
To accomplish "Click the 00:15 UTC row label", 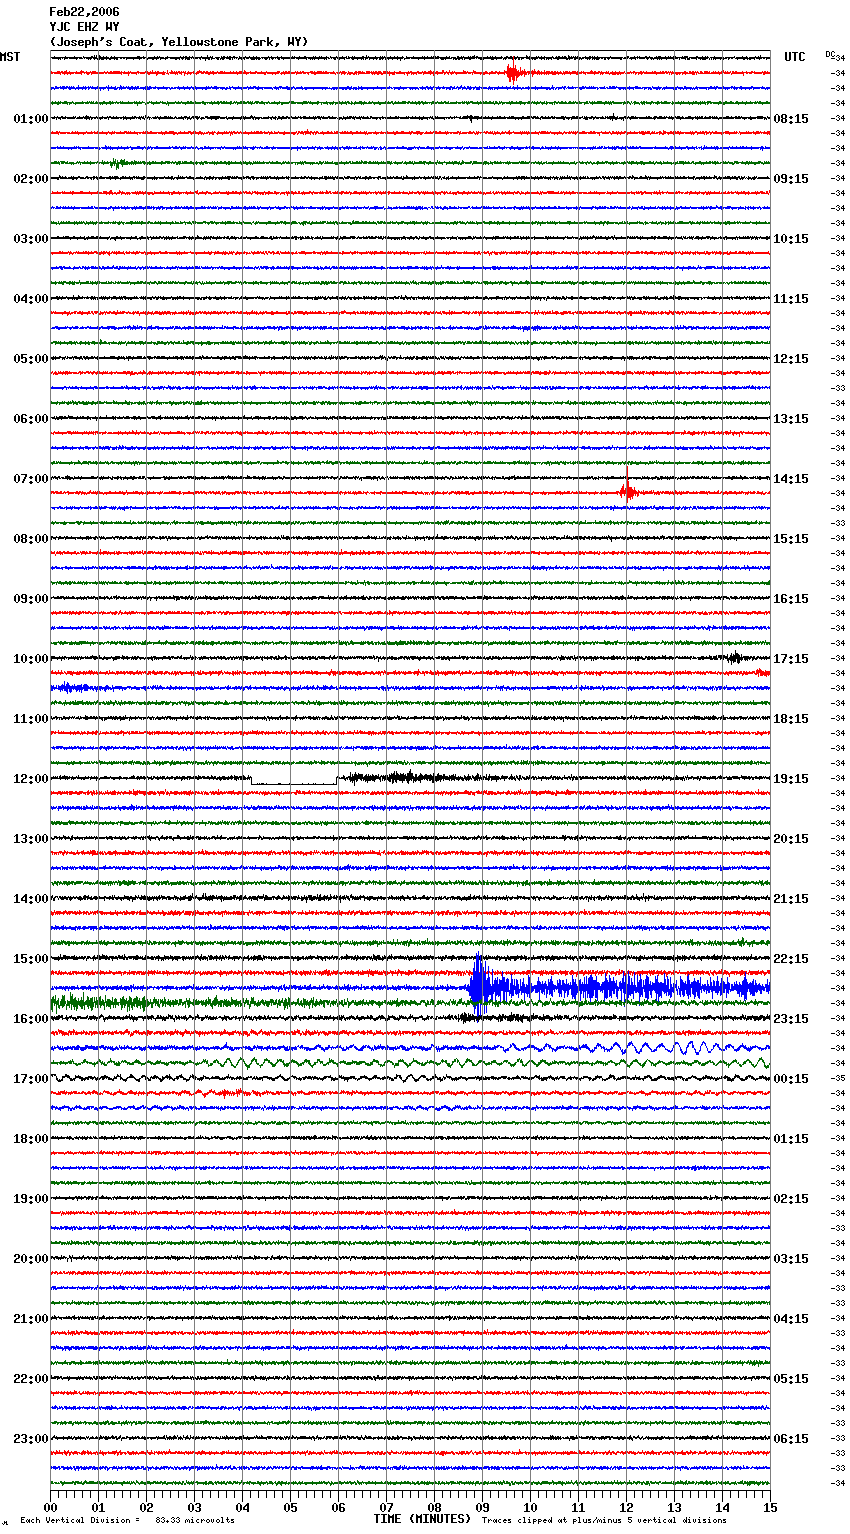I will (791, 1079).
